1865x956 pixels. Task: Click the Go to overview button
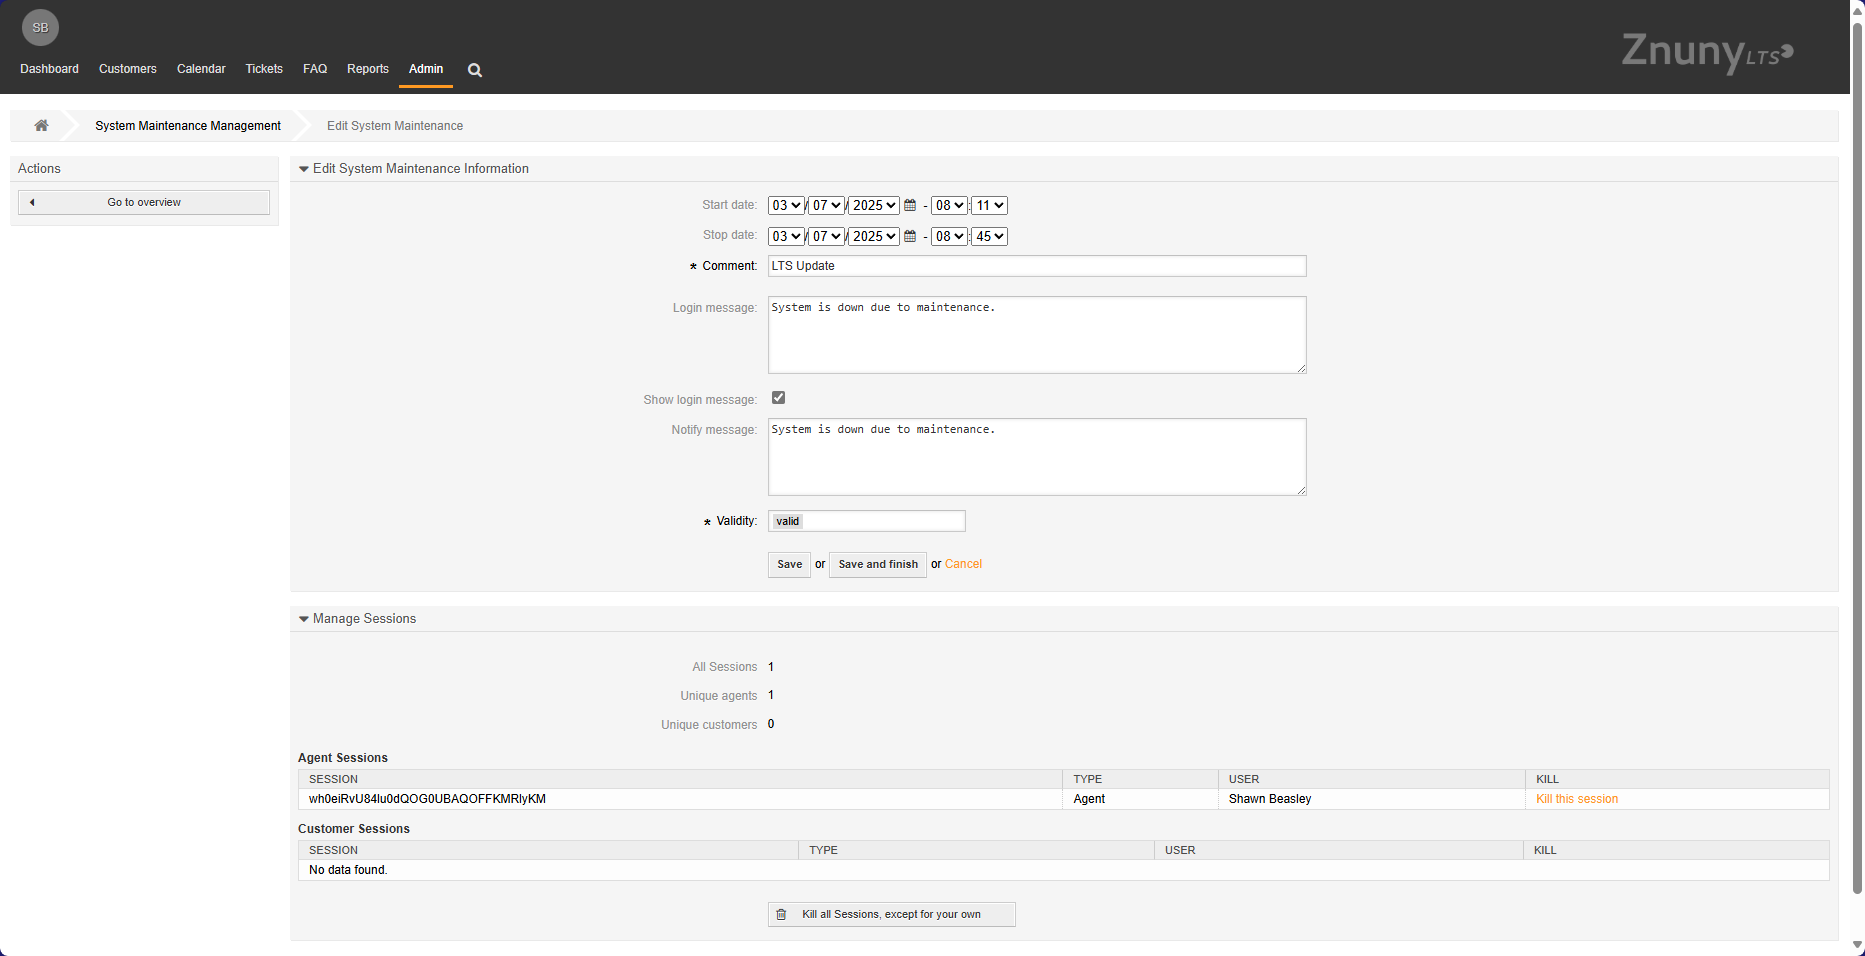pyautogui.click(x=144, y=203)
